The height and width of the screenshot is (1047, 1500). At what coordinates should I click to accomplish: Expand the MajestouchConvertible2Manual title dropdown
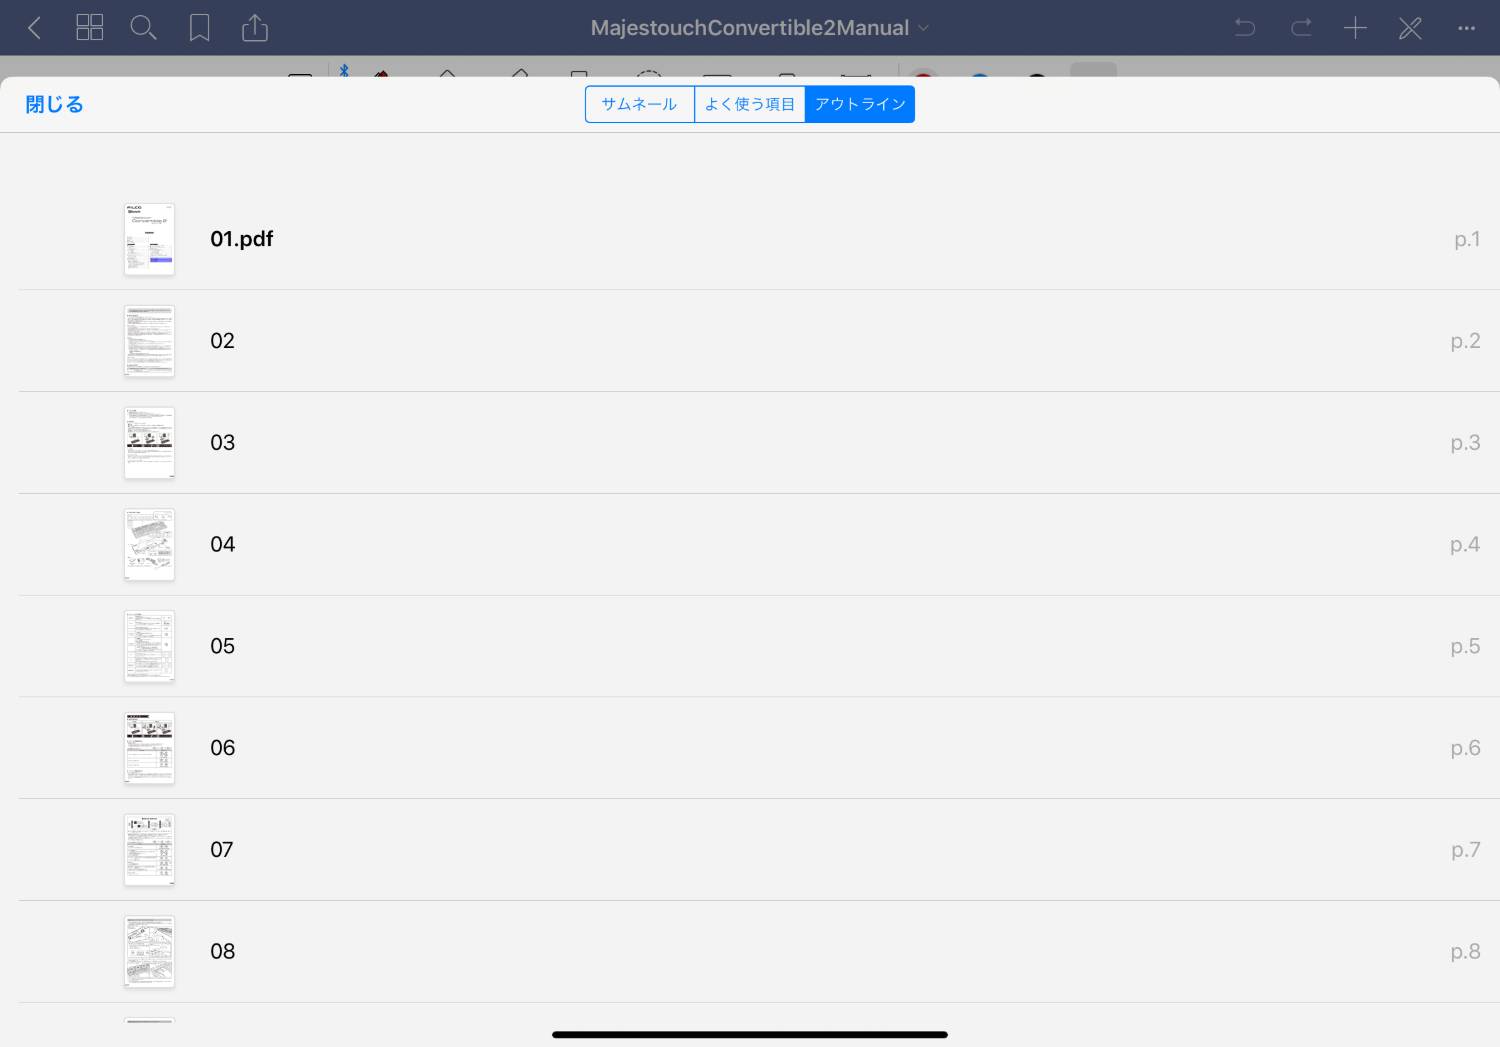pyautogui.click(x=760, y=28)
